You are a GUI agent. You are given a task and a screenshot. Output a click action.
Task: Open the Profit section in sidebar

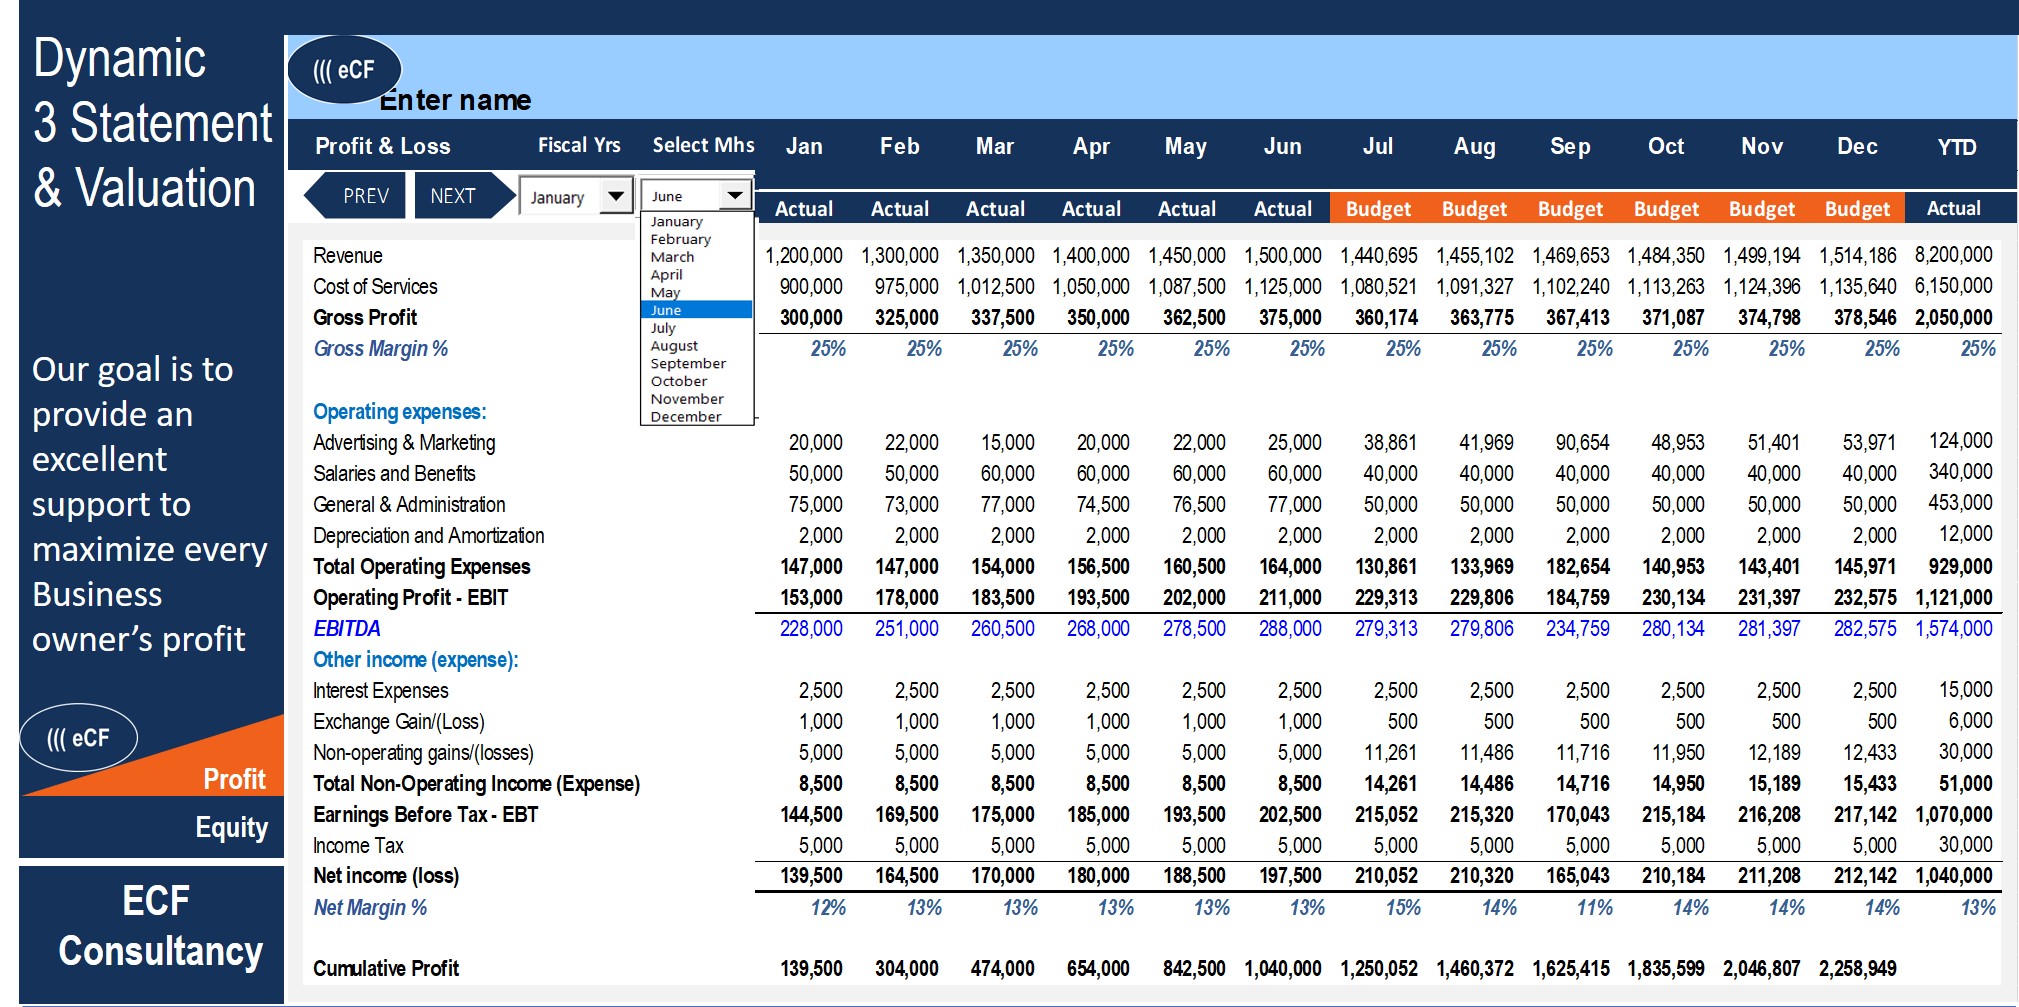click(234, 779)
